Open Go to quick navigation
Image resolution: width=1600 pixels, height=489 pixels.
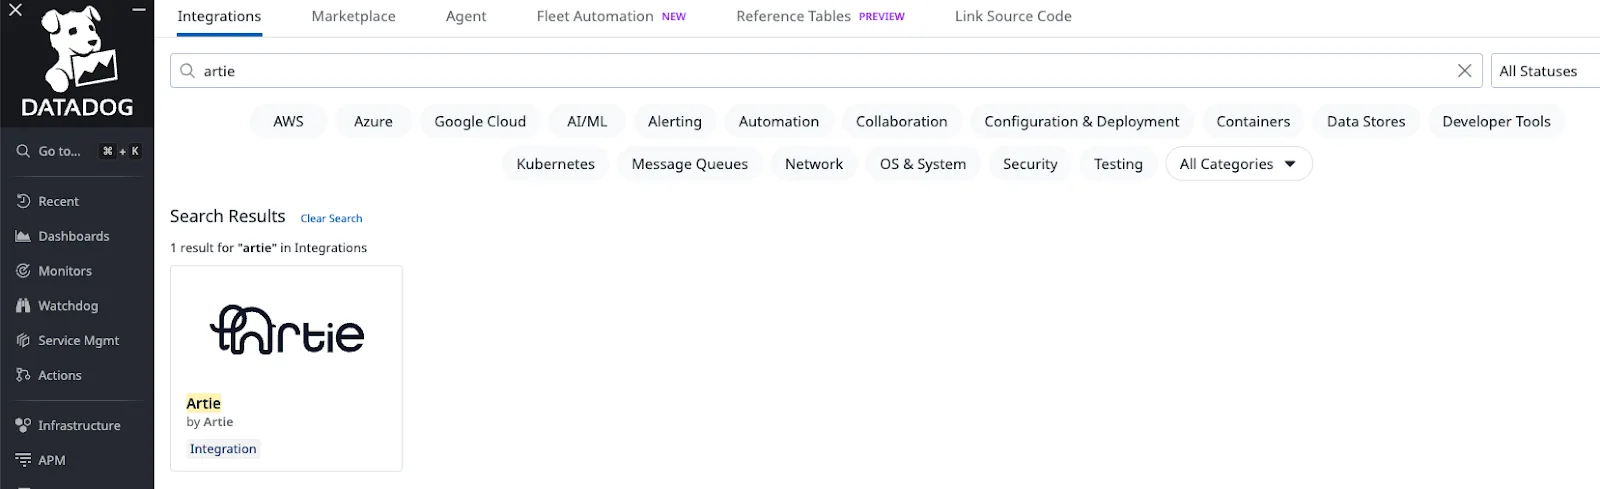pyautogui.click(x=78, y=151)
